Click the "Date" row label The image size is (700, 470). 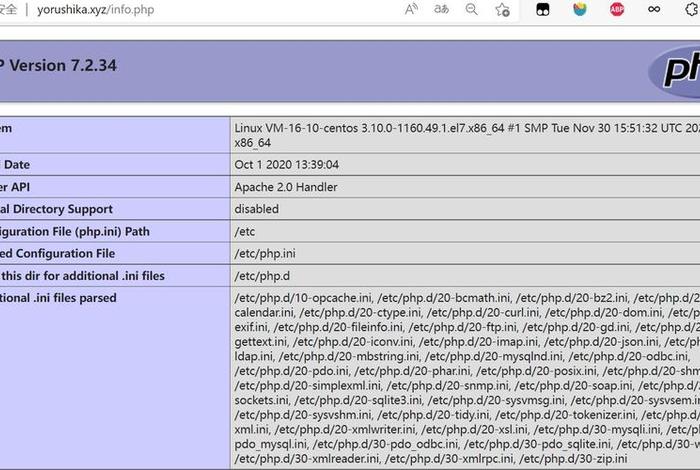point(17,165)
